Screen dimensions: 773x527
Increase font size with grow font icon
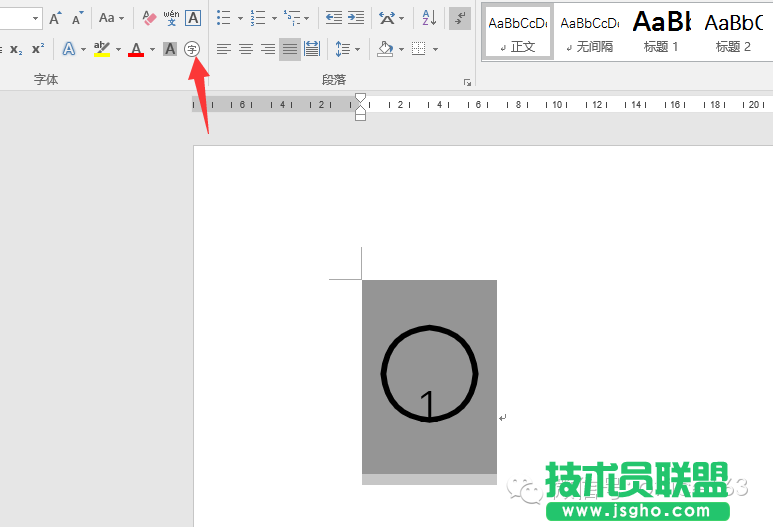click(55, 18)
